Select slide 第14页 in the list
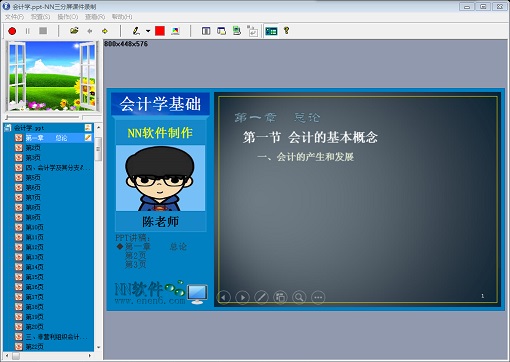510x362 pixels. click(x=35, y=267)
